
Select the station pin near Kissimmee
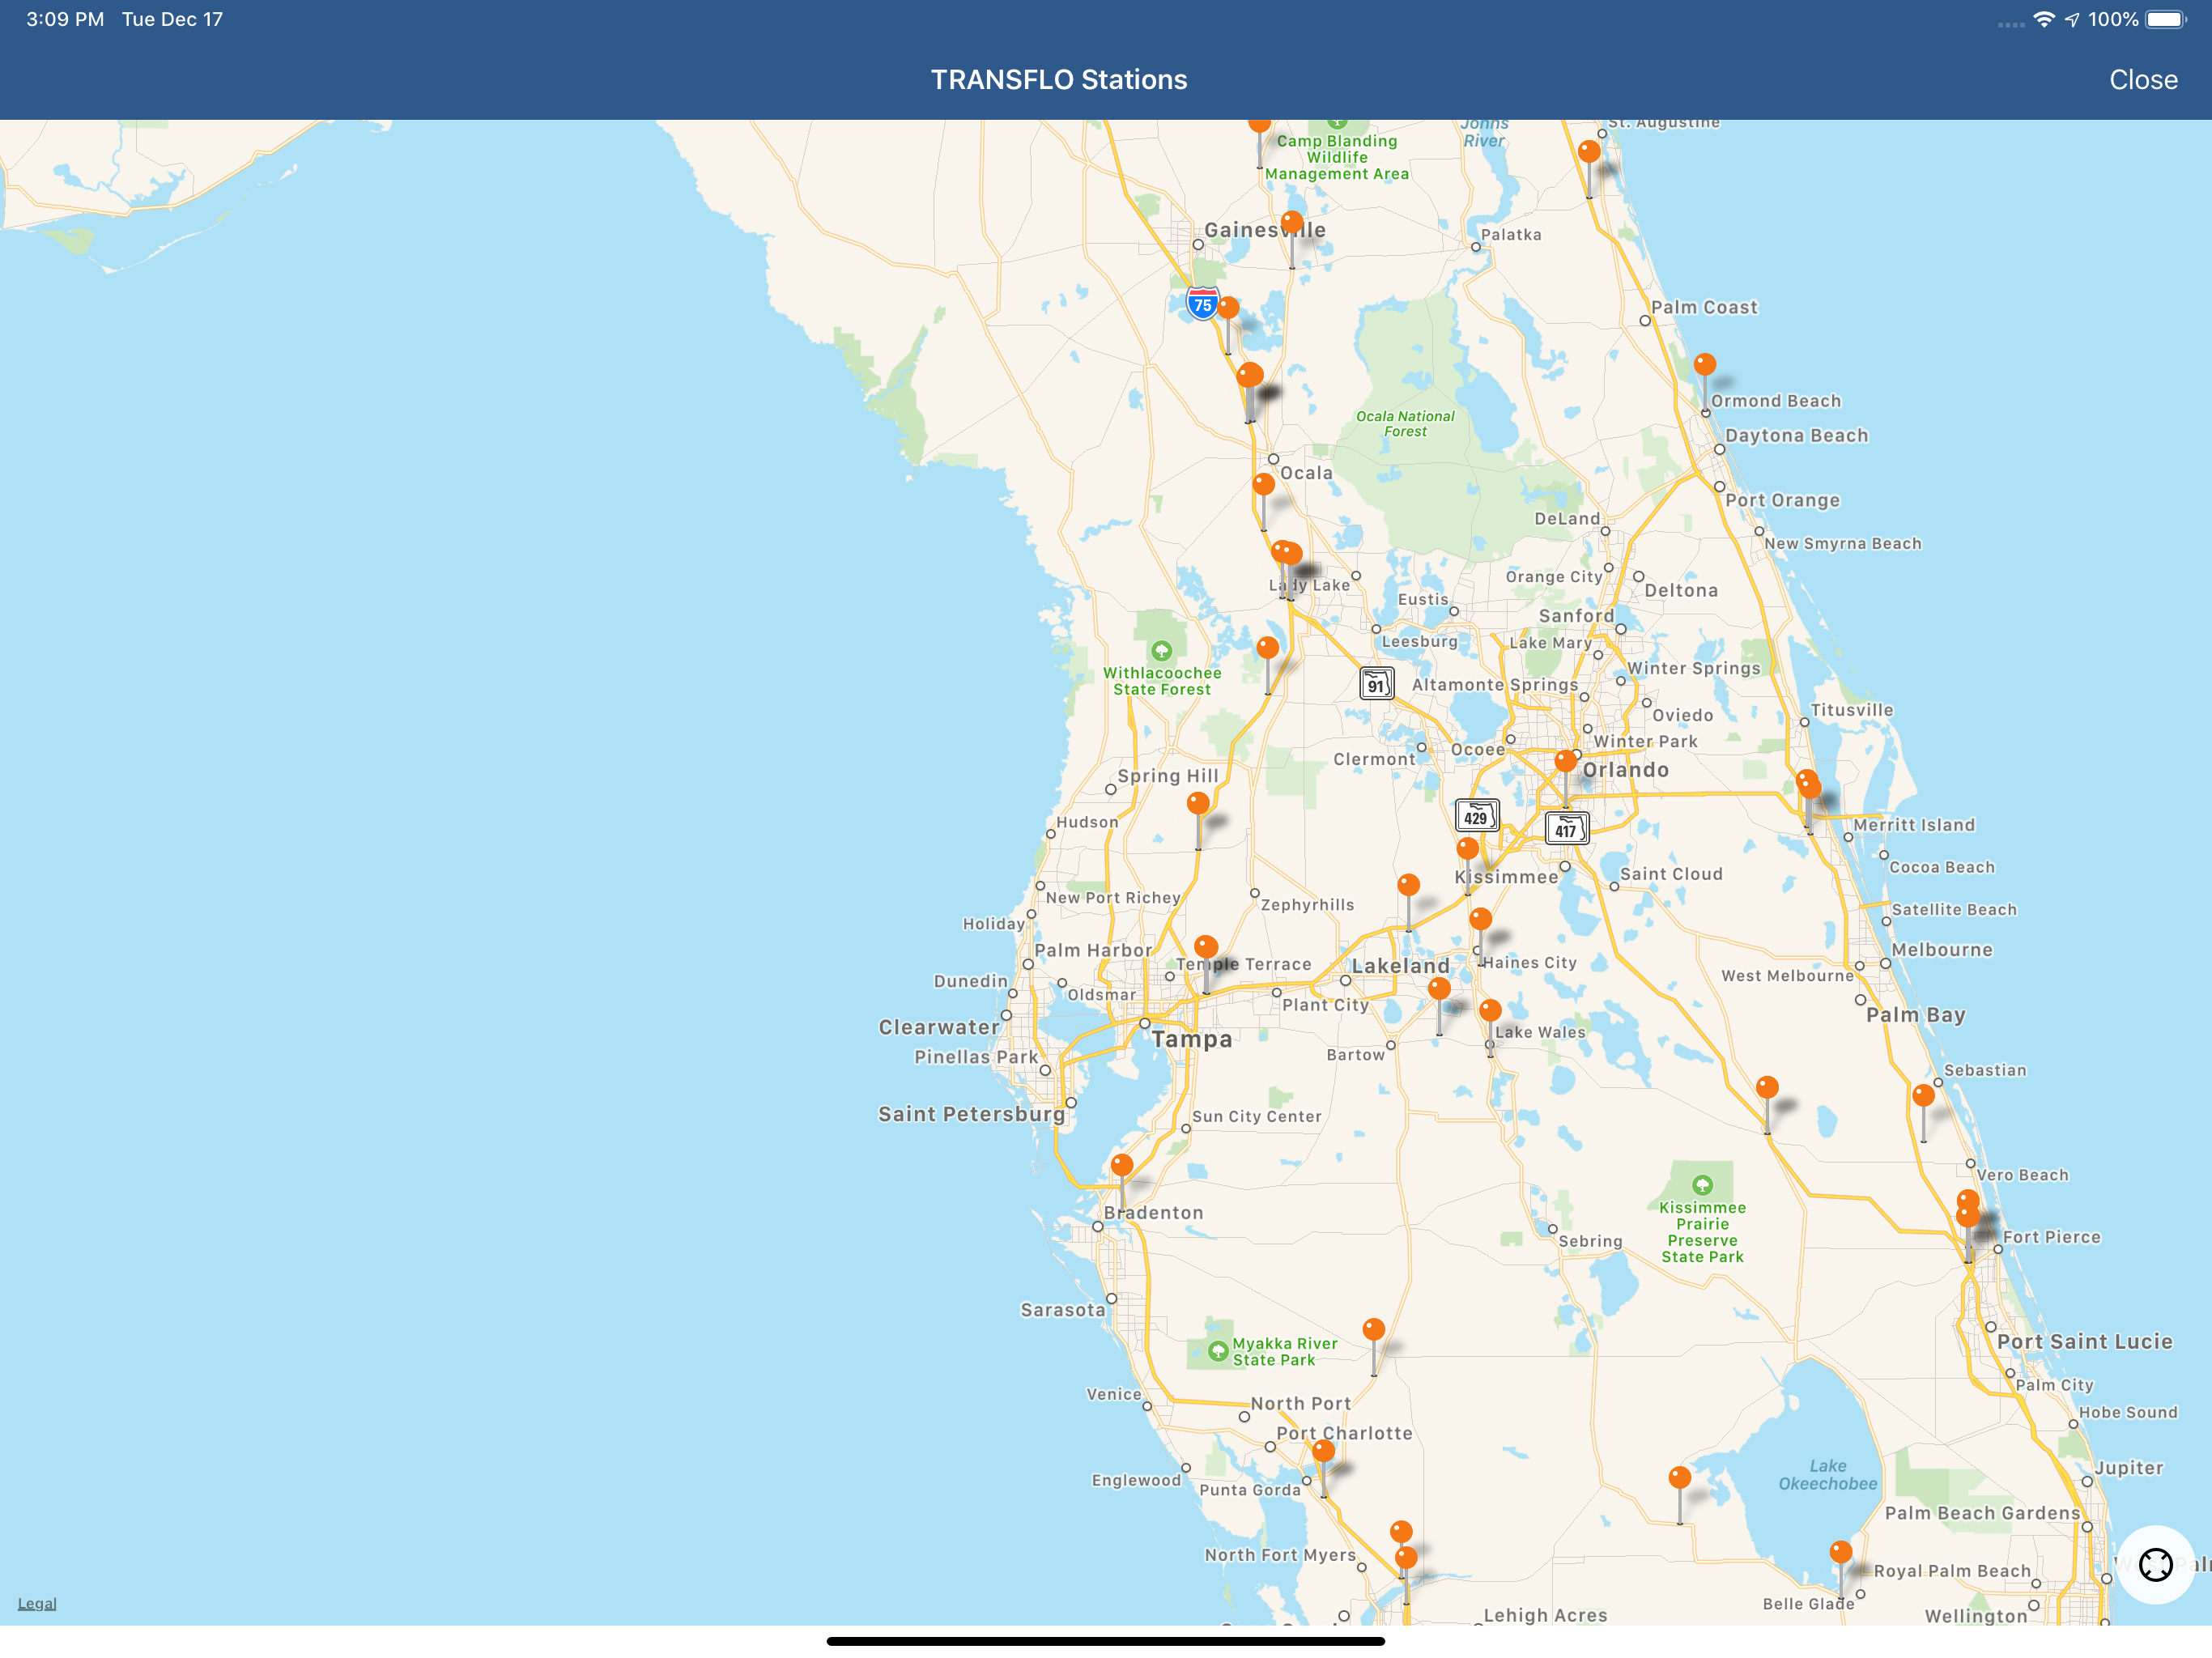point(1467,849)
